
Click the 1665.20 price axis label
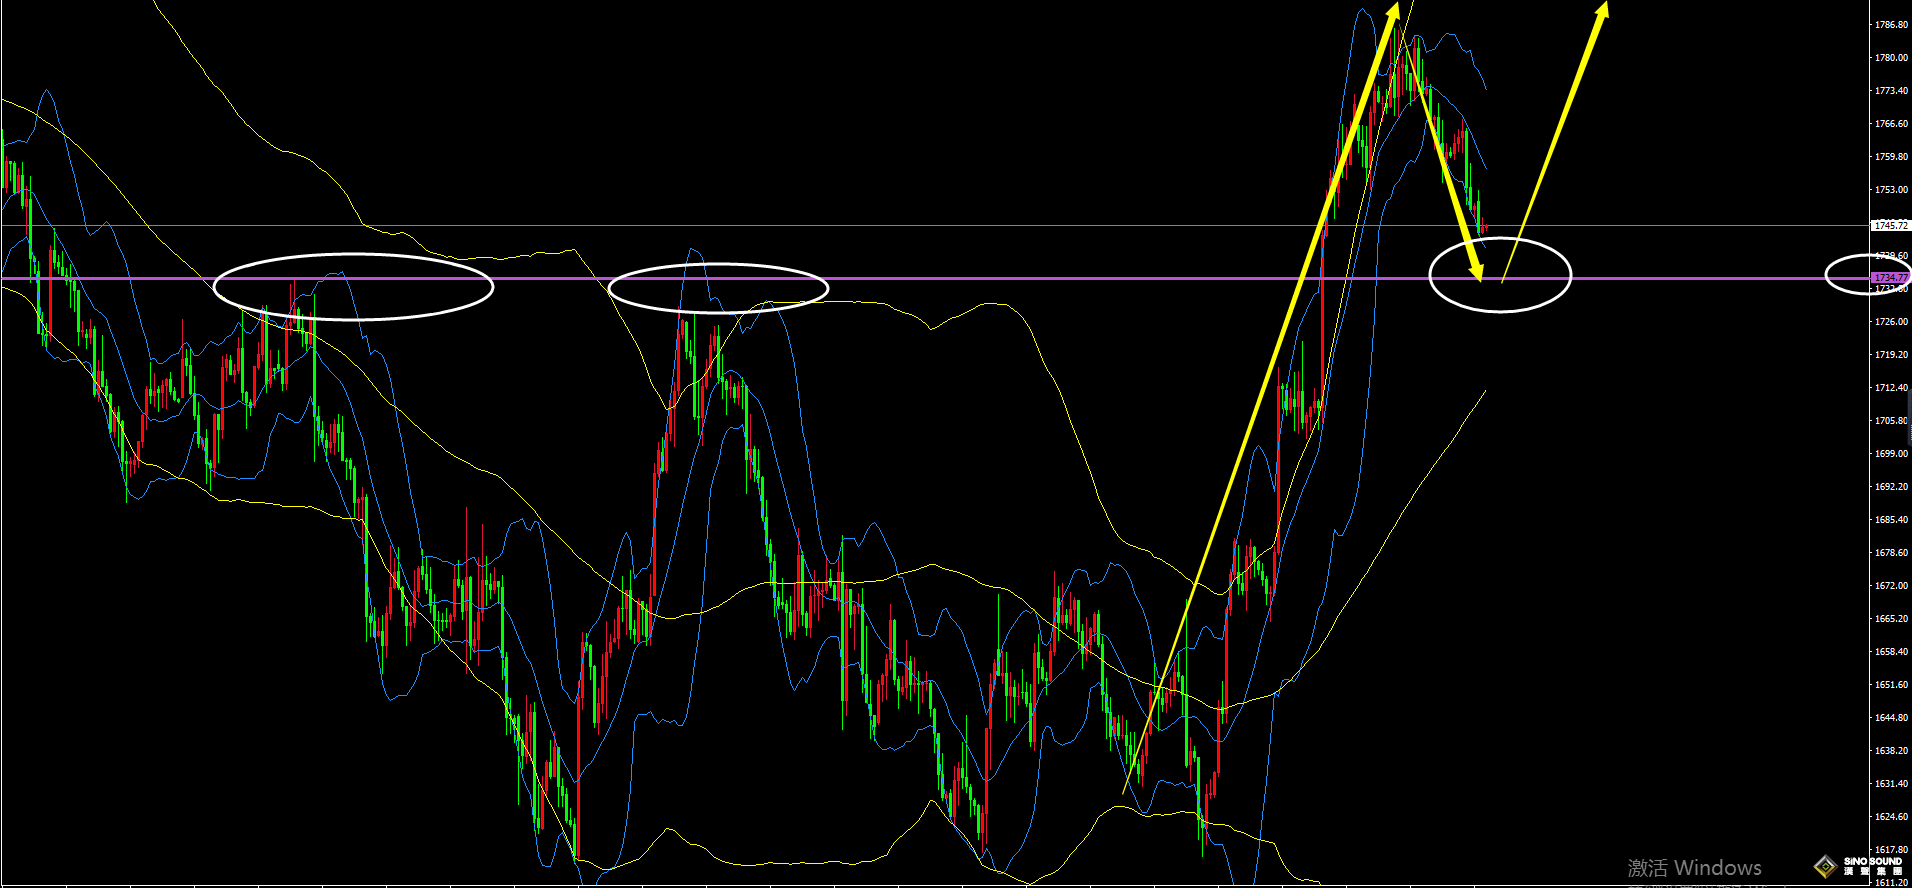coord(1891,618)
